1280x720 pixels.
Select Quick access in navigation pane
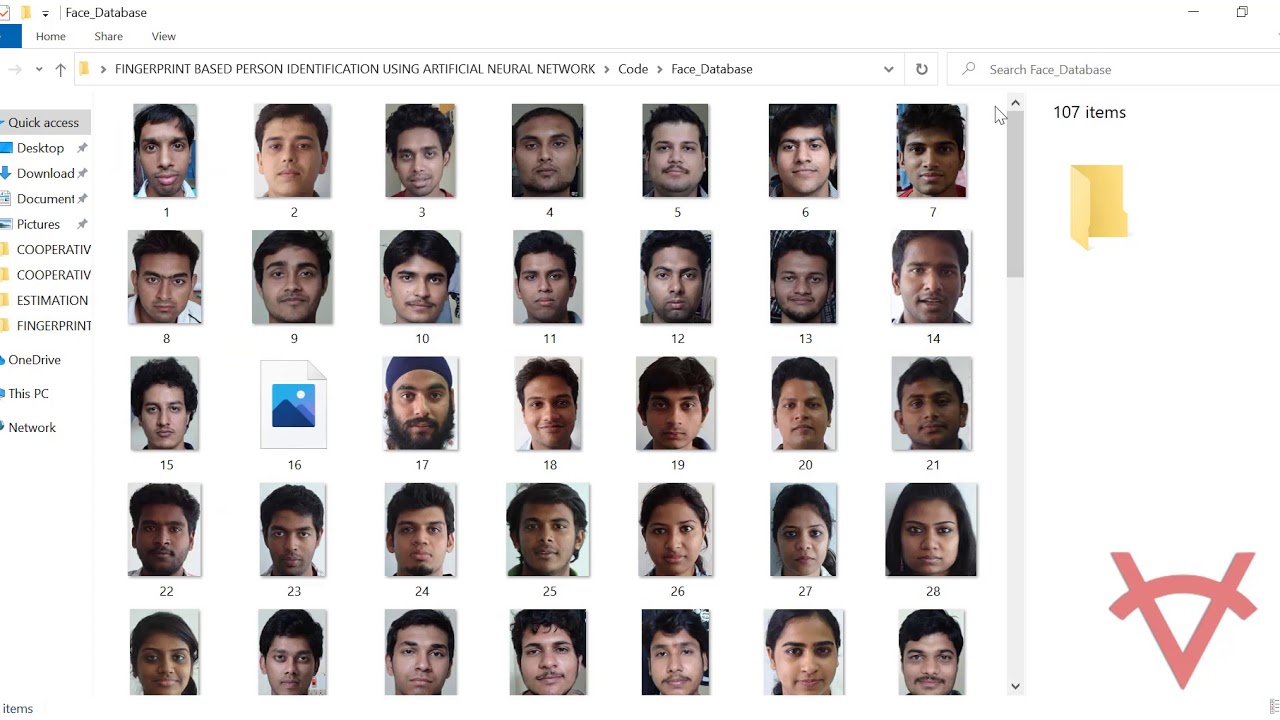[44, 122]
